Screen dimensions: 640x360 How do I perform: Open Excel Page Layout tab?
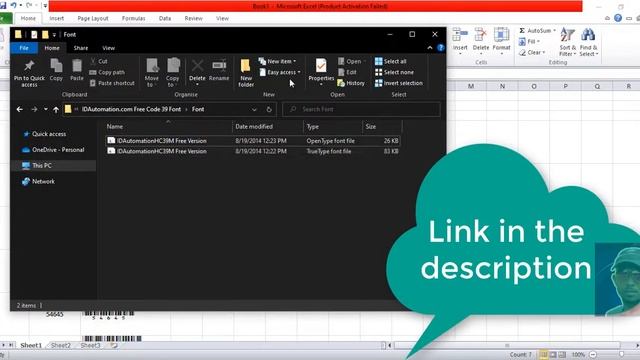coord(93,18)
